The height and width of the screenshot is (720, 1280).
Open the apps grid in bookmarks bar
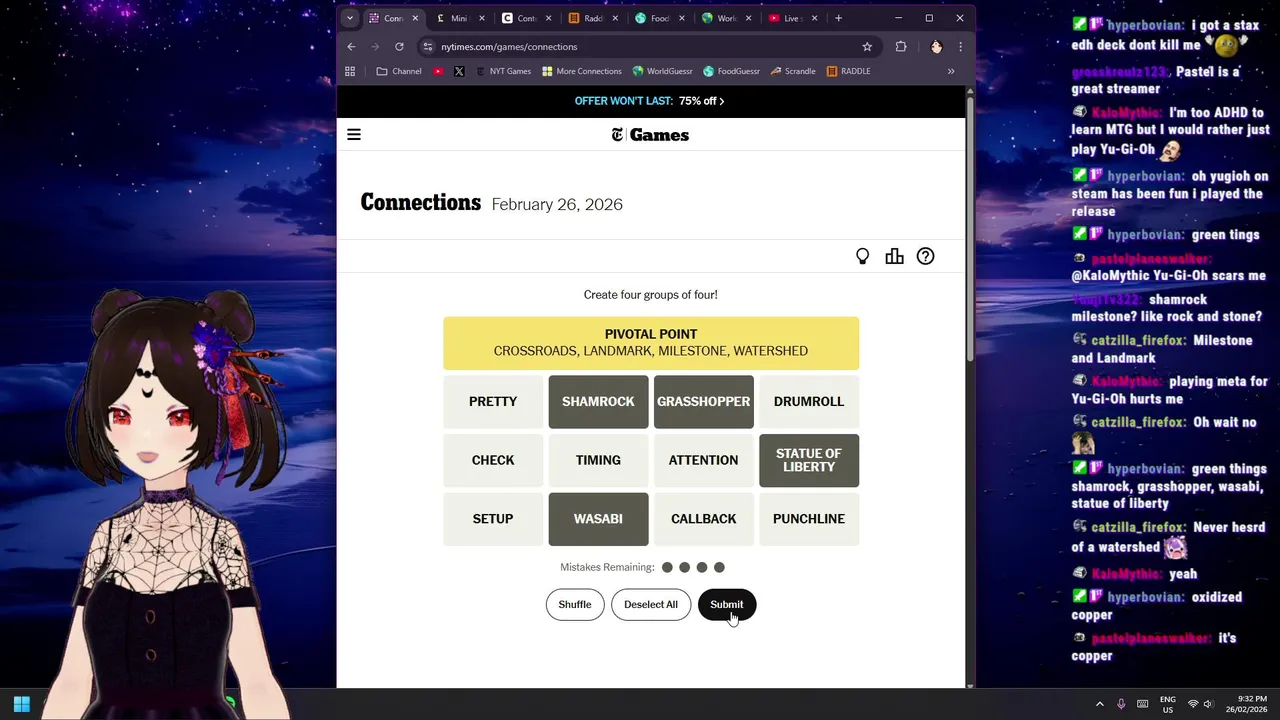(350, 71)
